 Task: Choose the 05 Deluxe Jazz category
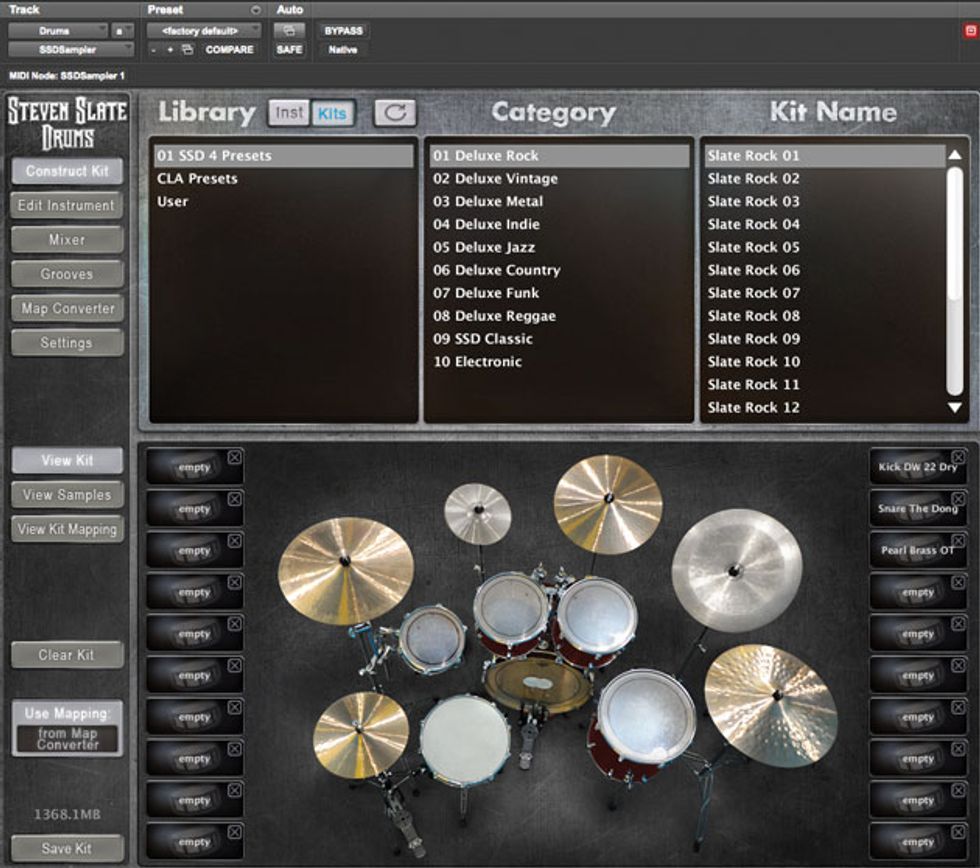(559, 247)
